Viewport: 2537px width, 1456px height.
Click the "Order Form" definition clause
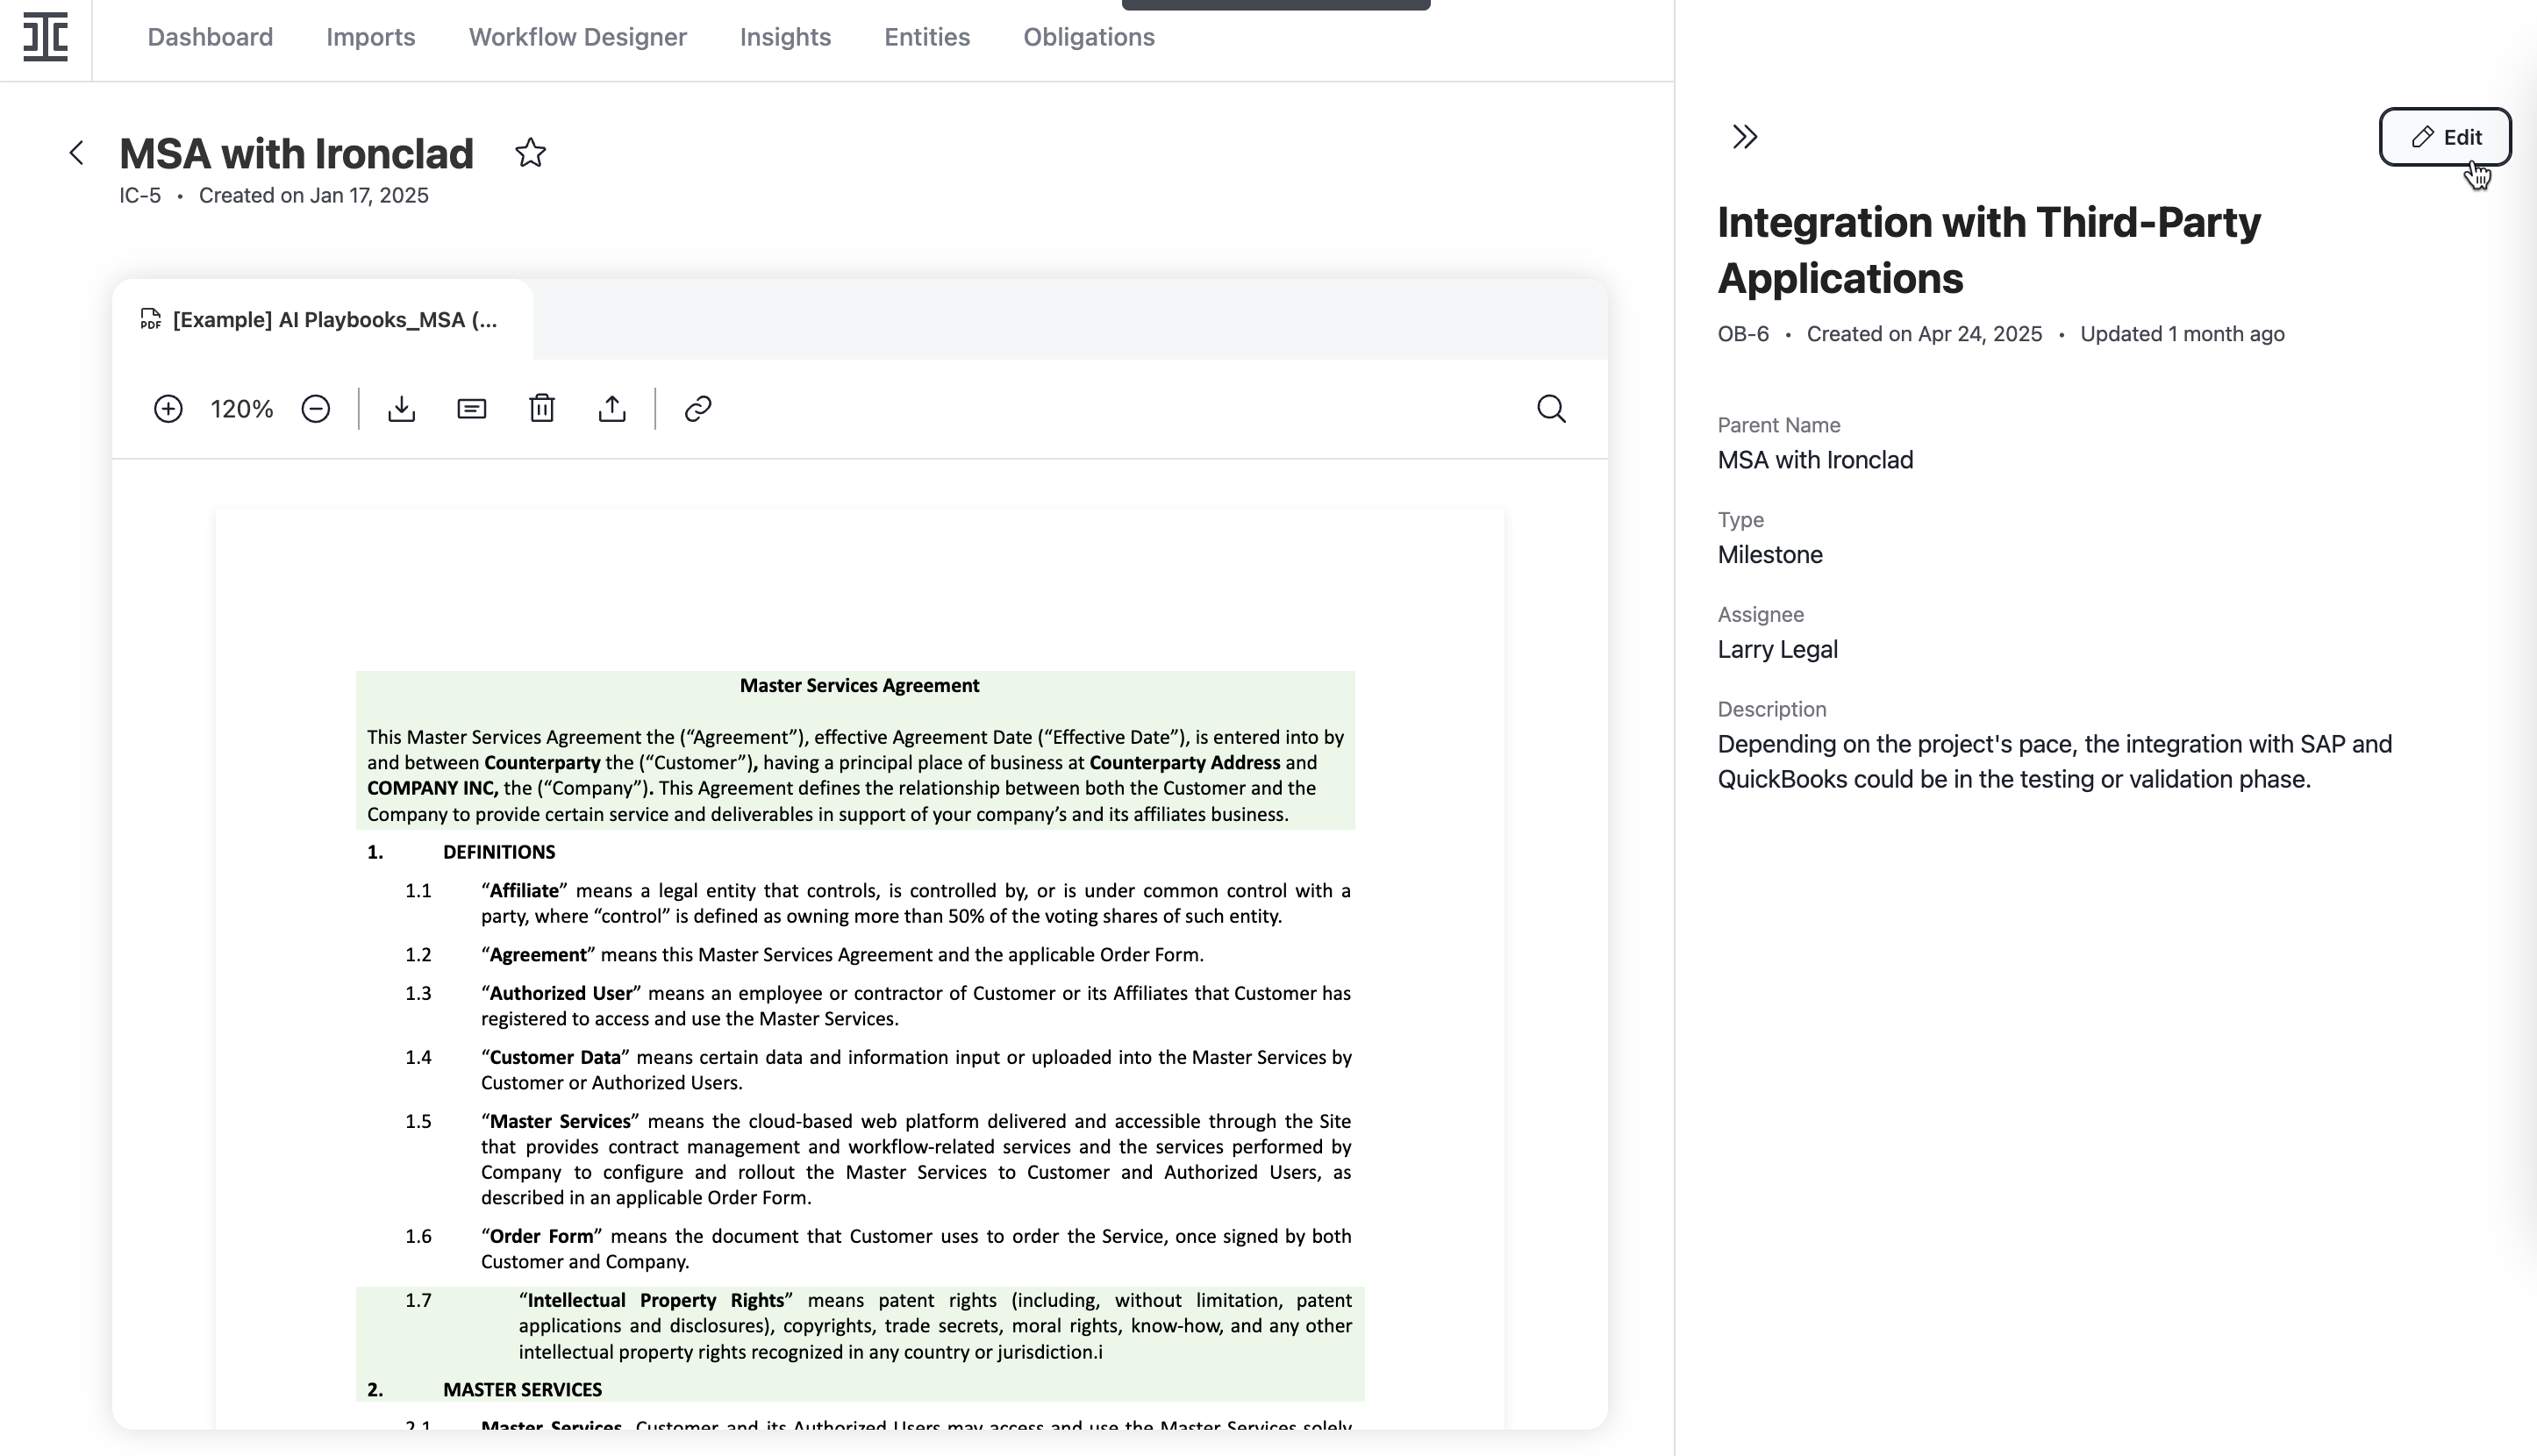pyautogui.click(x=915, y=1249)
